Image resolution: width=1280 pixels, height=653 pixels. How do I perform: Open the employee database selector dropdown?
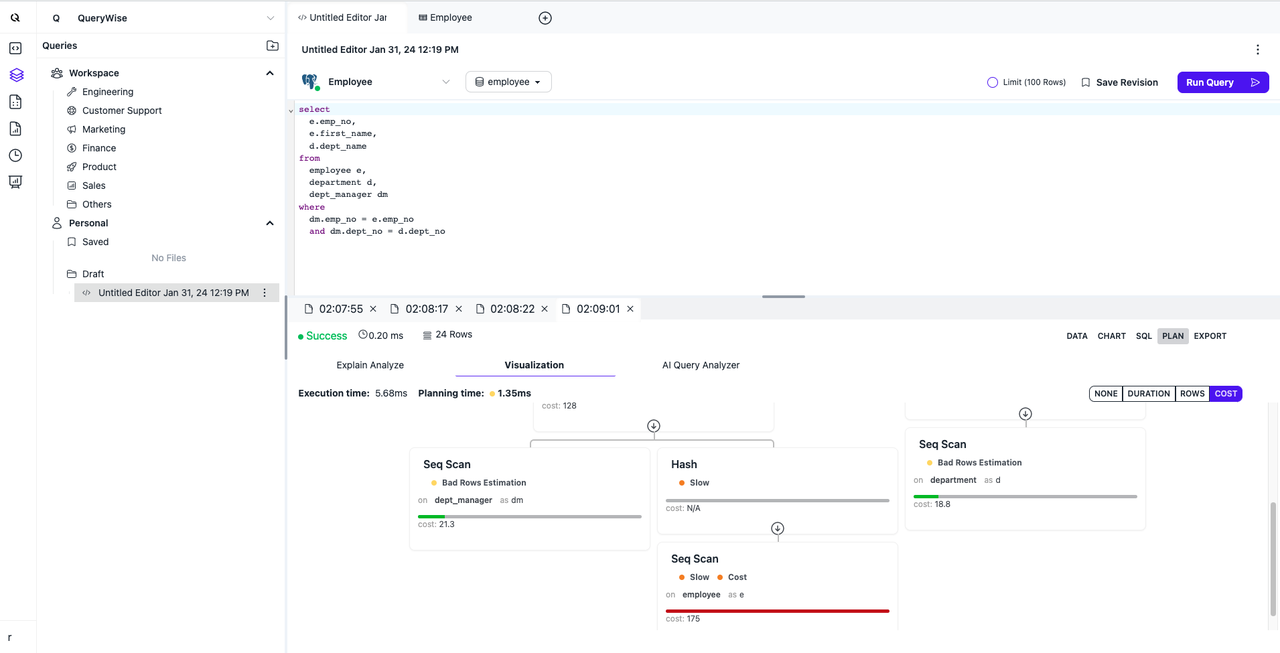coord(508,82)
